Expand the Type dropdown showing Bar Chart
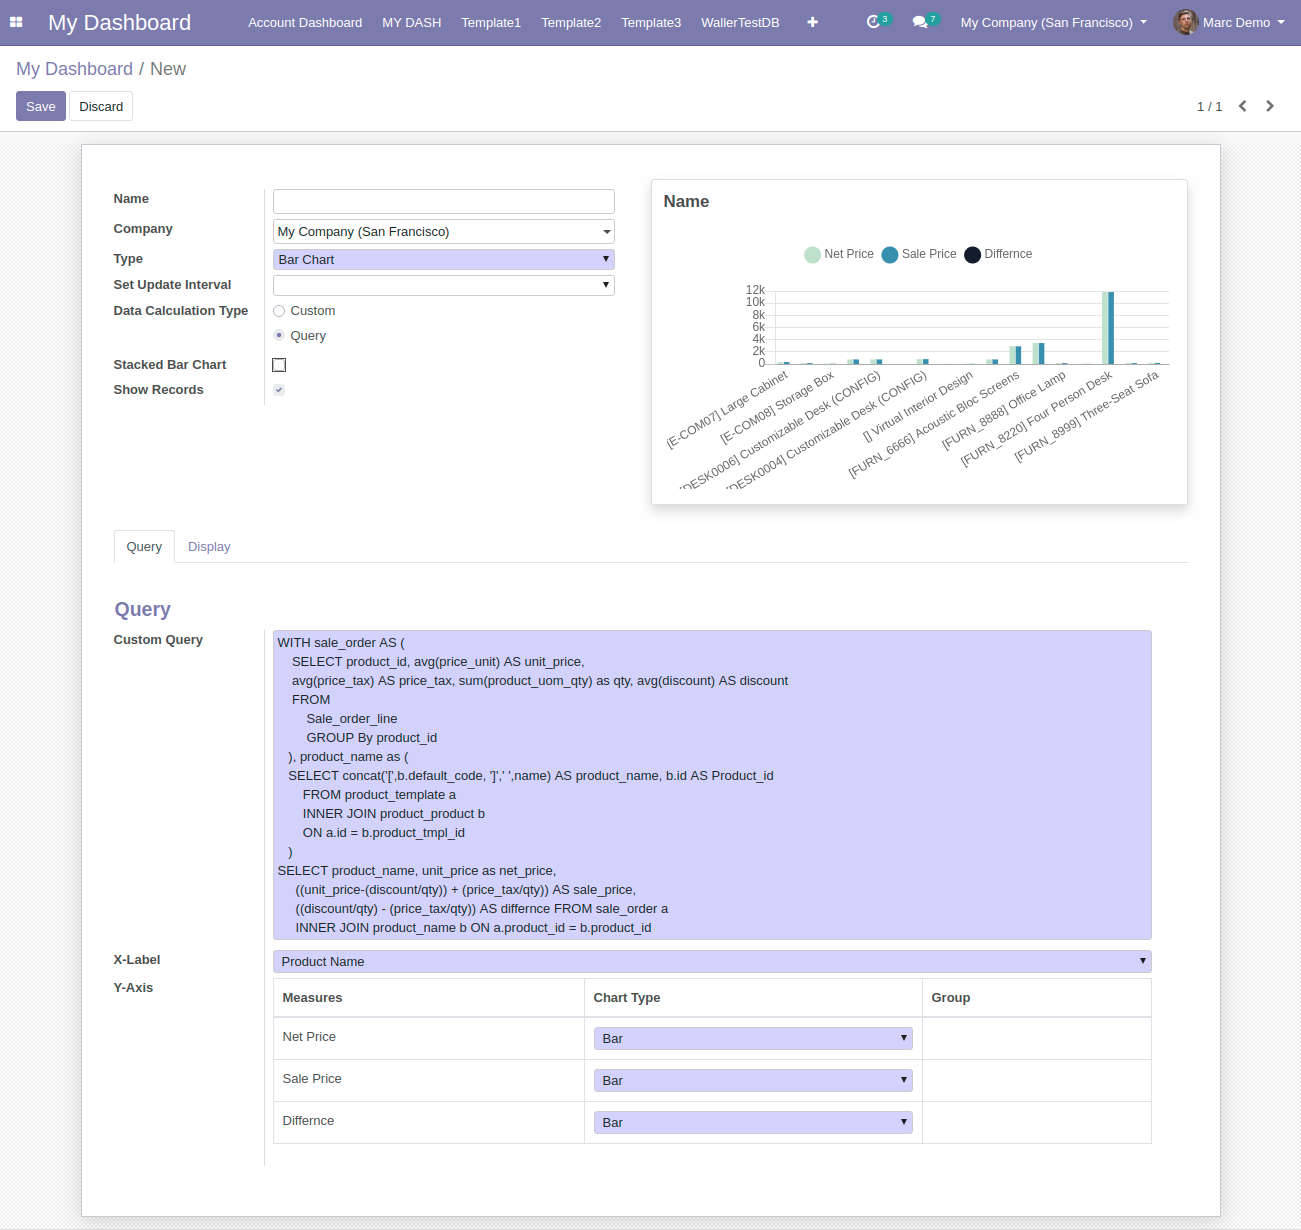The width and height of the screenshot is (1301, 1230). (443, 259)
